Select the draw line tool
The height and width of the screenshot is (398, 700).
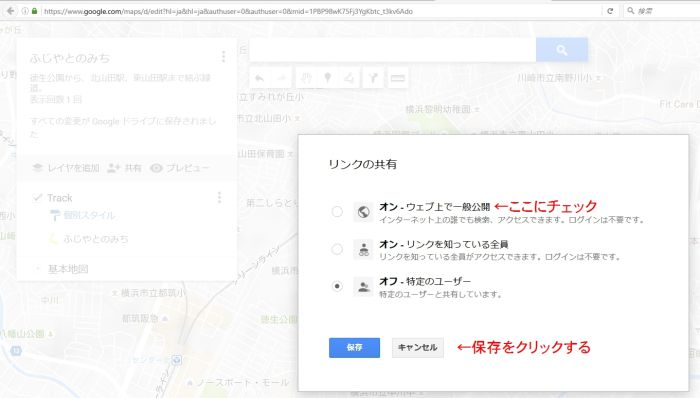[349, 79]
